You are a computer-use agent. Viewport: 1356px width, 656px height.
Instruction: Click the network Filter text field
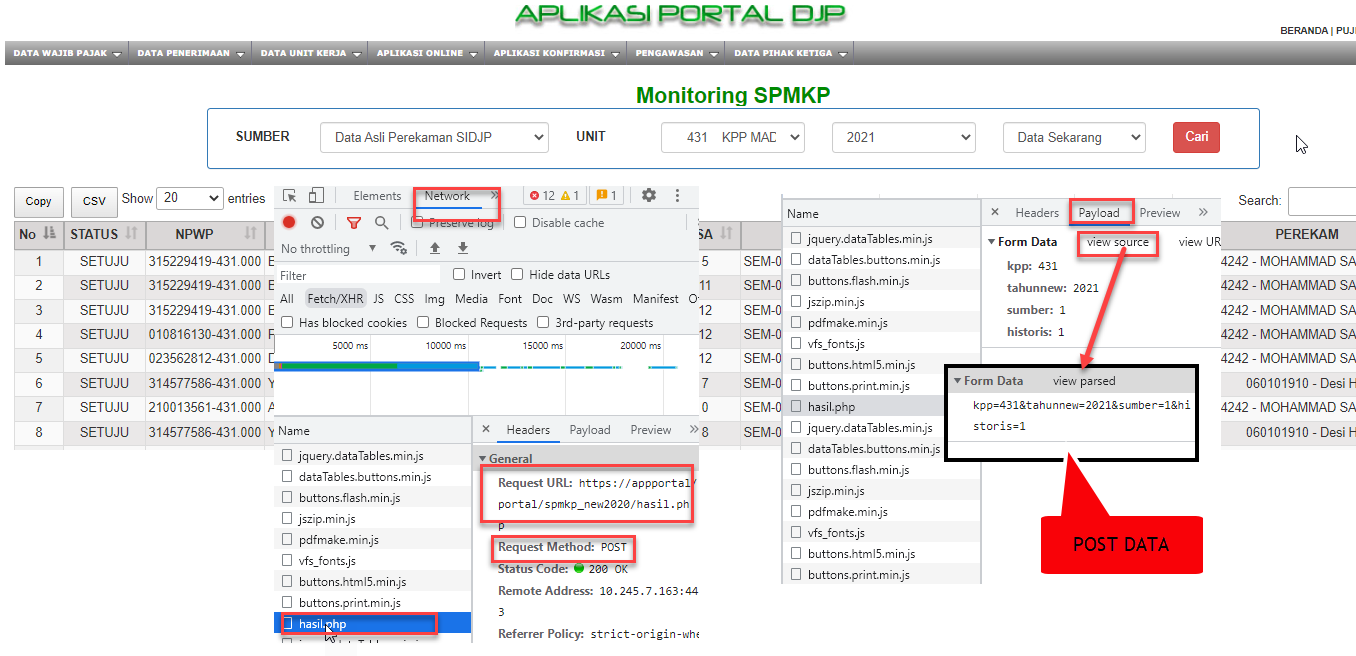358,275
